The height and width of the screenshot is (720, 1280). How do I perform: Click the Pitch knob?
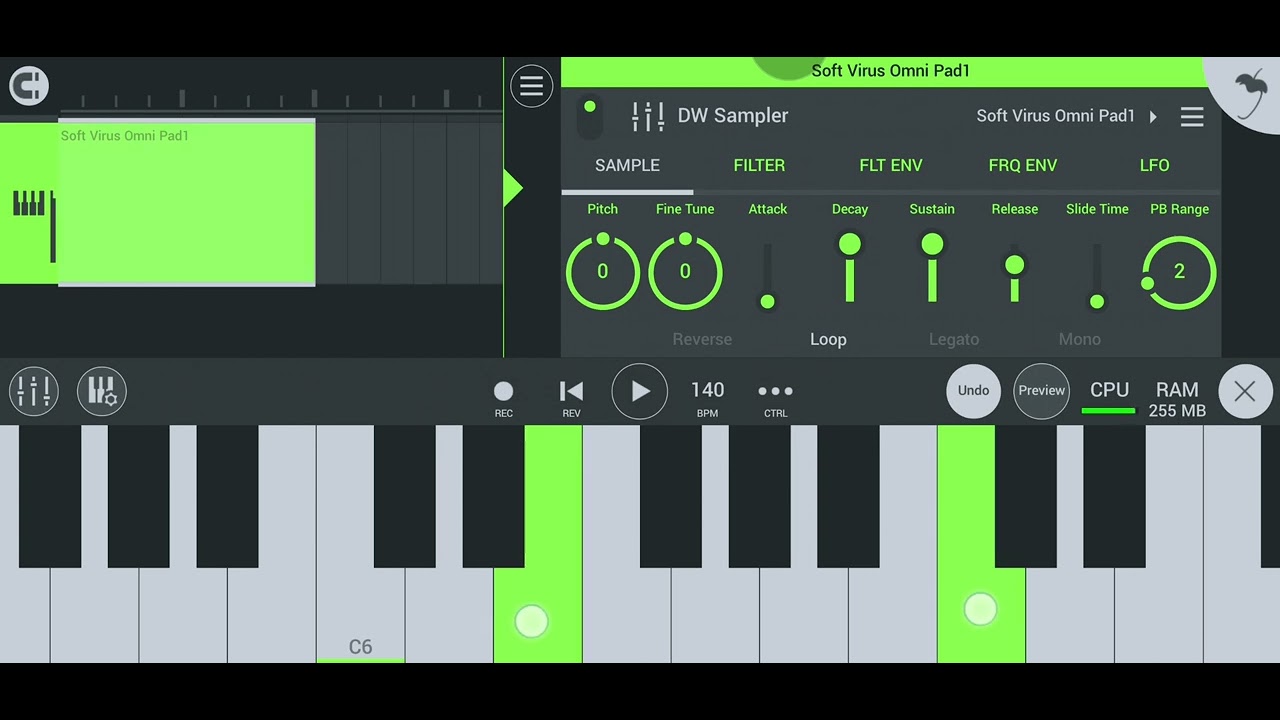click(x=602, y=271)
